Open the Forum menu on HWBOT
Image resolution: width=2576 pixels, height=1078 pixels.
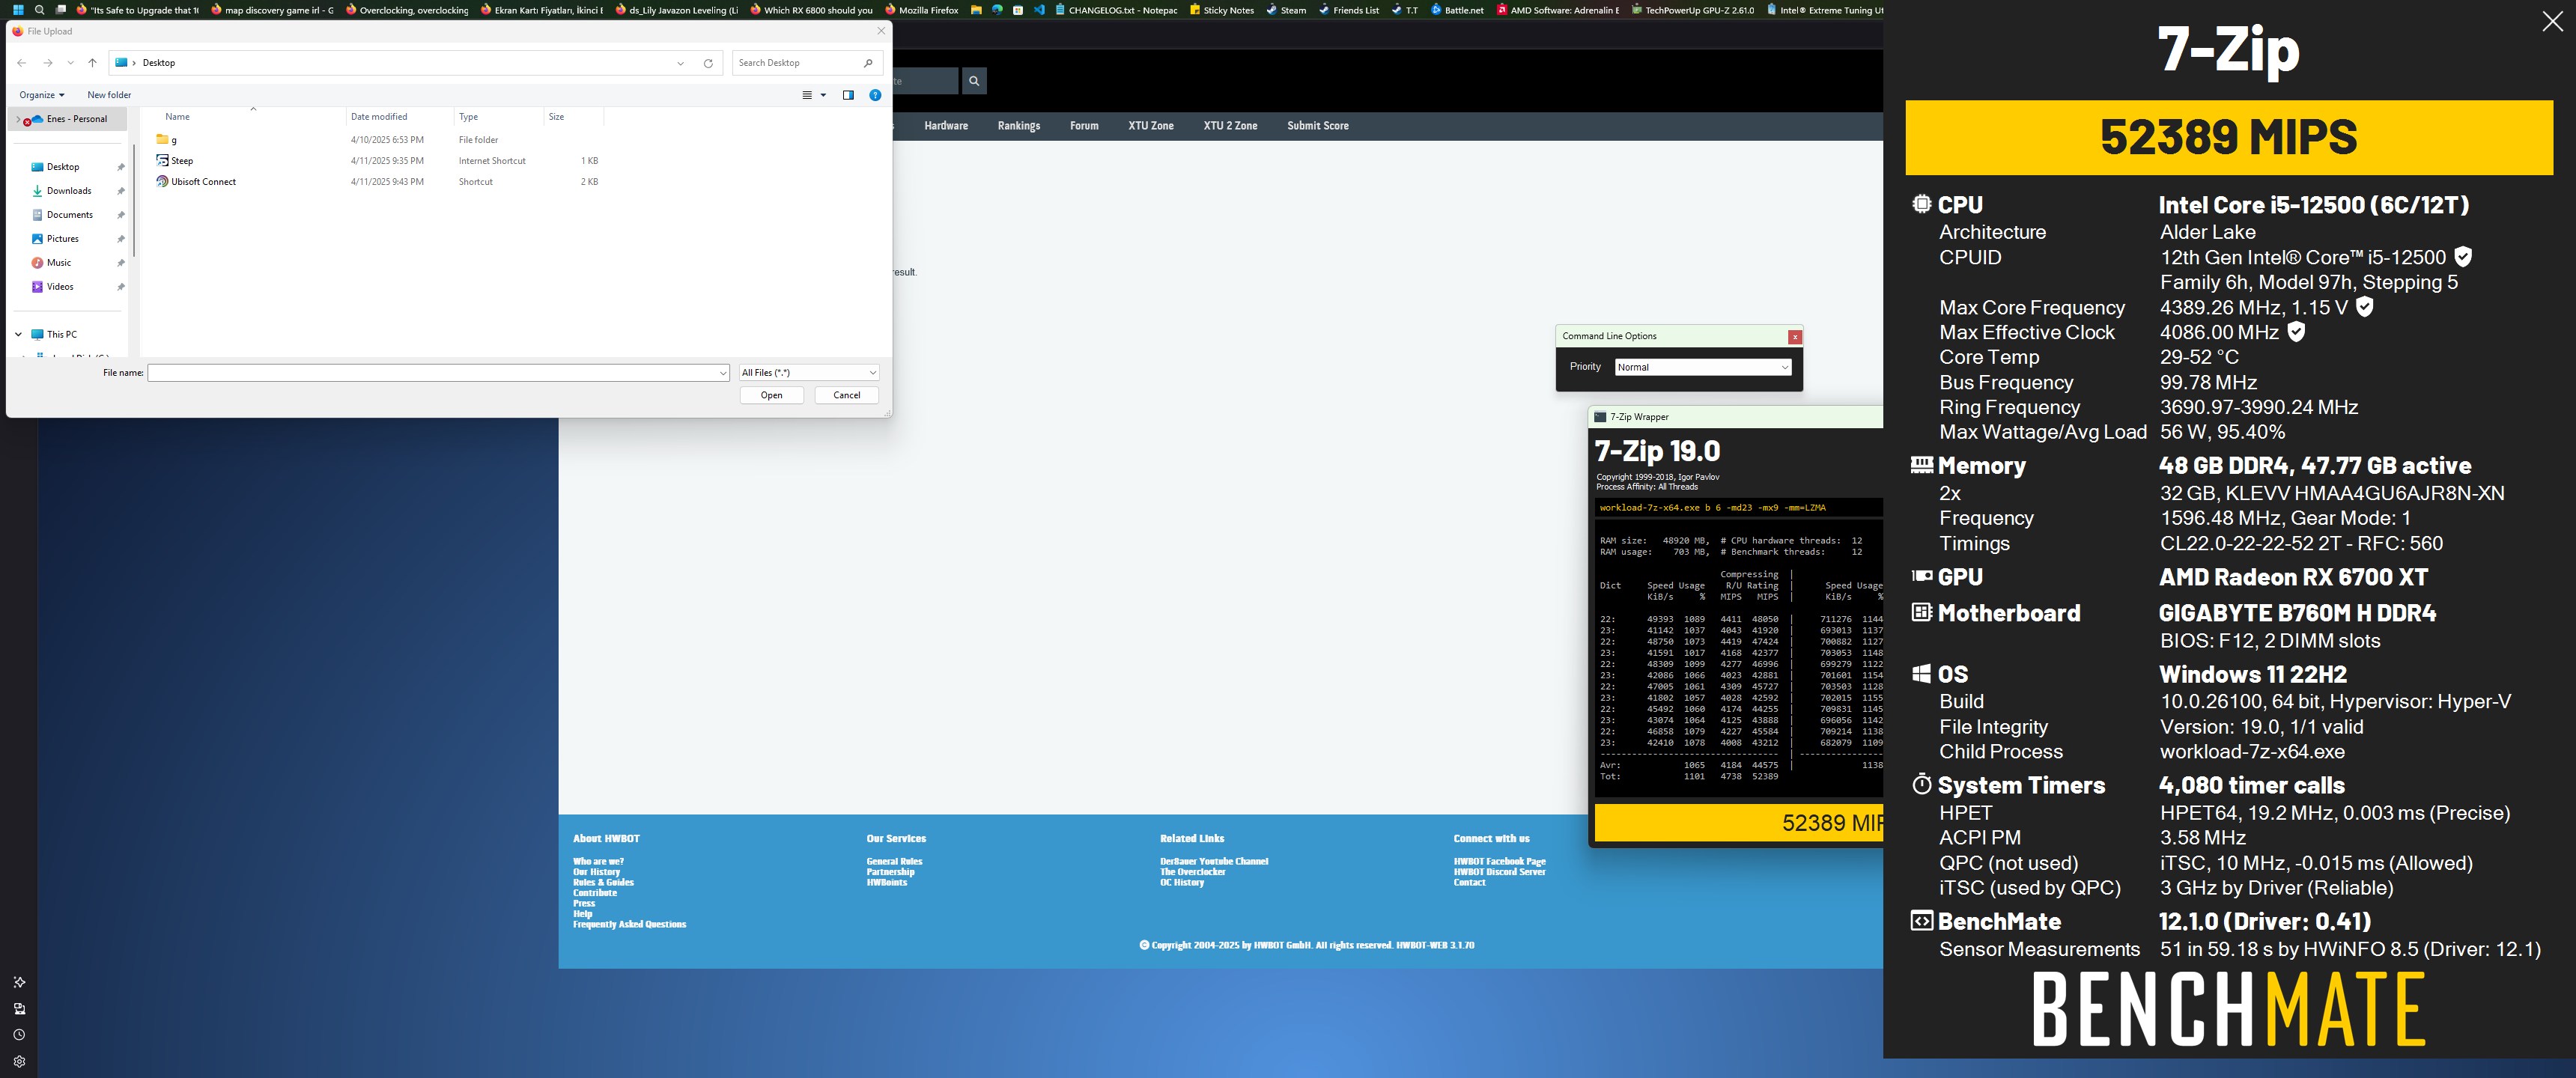(x=1084, y=126)
